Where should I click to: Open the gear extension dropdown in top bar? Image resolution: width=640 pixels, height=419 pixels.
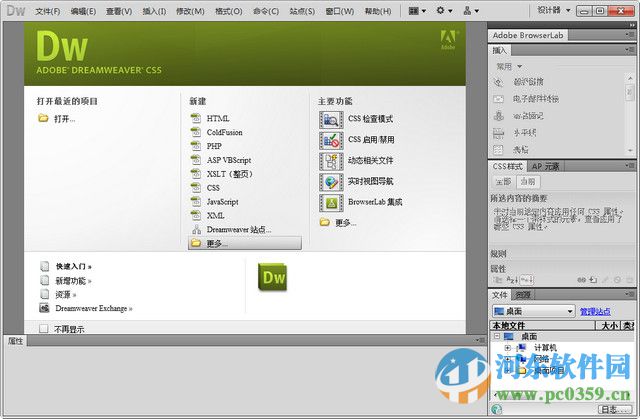pos(444,11)
